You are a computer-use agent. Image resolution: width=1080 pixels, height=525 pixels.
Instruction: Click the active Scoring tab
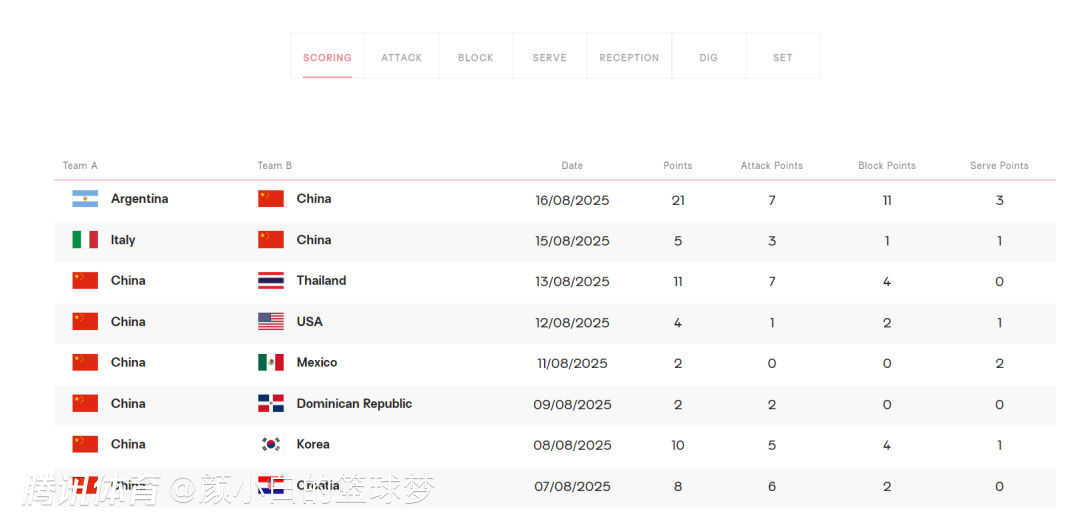point(327,58)
